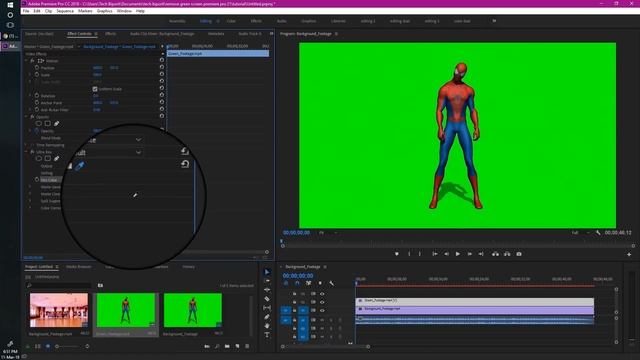Toggle animation stopwatch for Scale
Screen dimensions: 640x360
pyautogui.click(x=37, y=75)
